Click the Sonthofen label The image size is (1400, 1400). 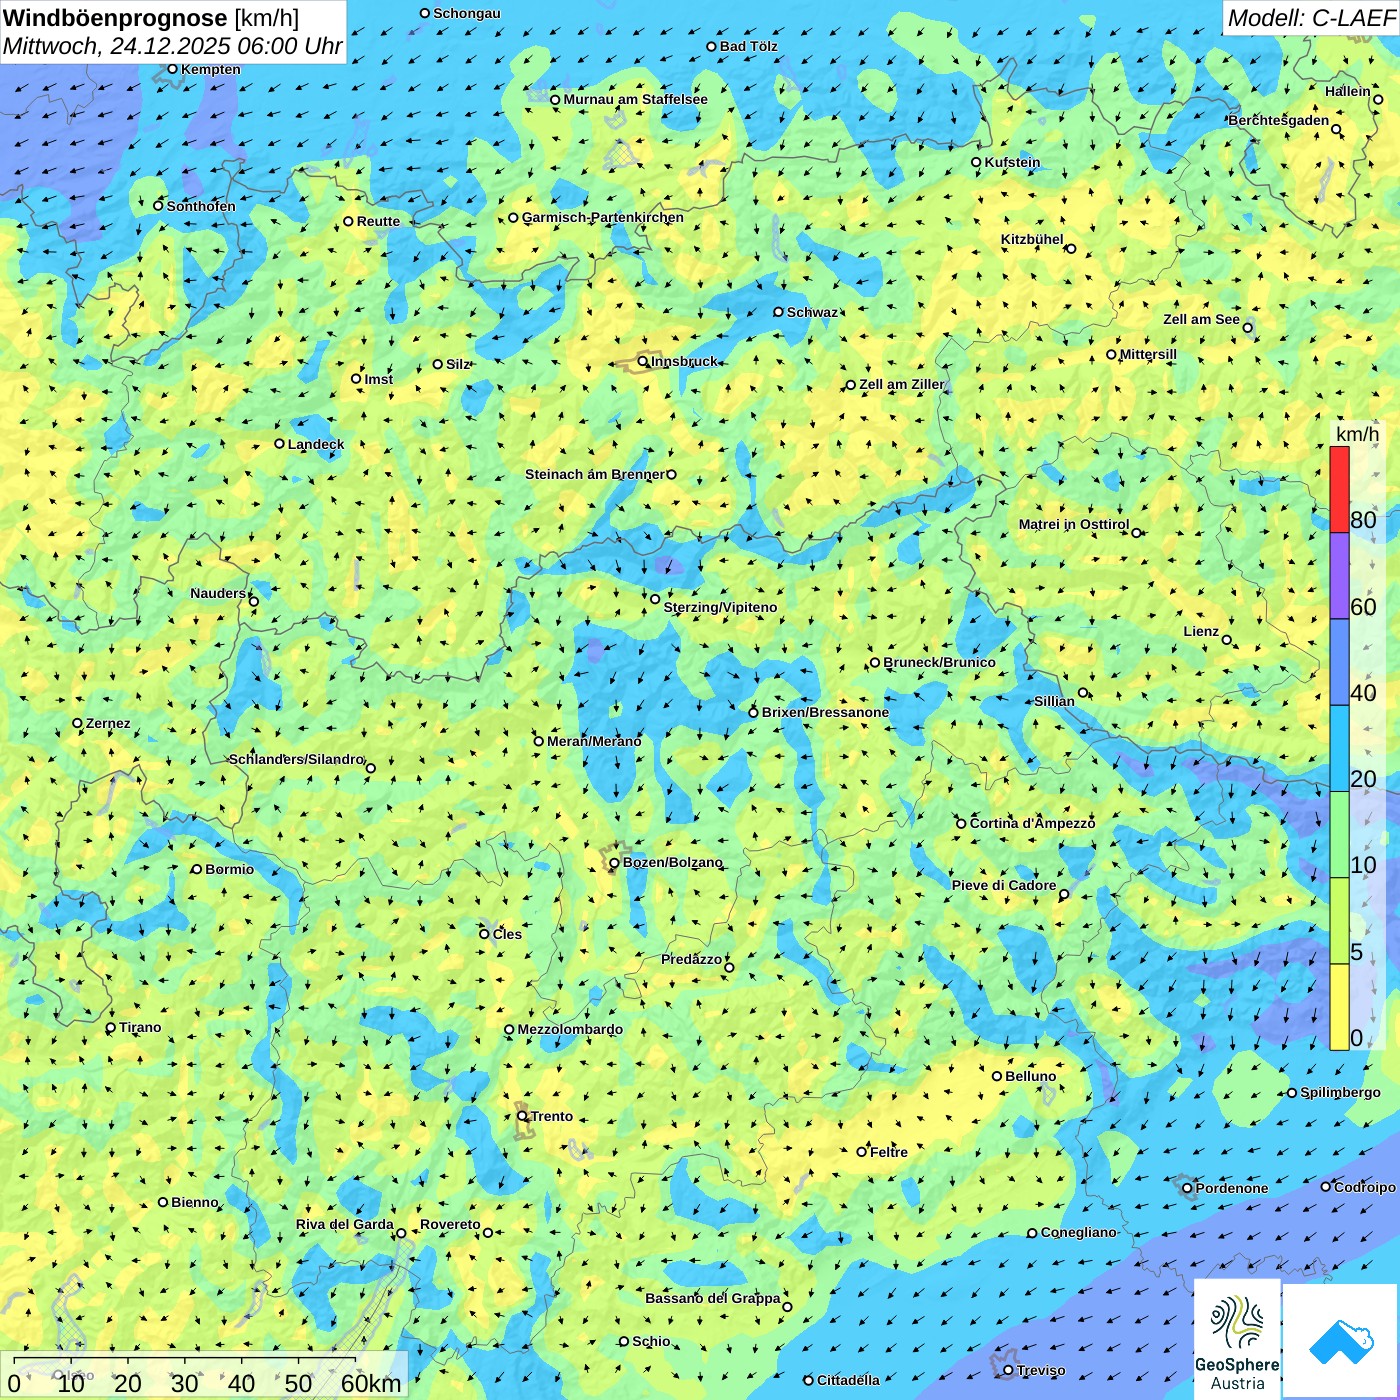[201, 206]
